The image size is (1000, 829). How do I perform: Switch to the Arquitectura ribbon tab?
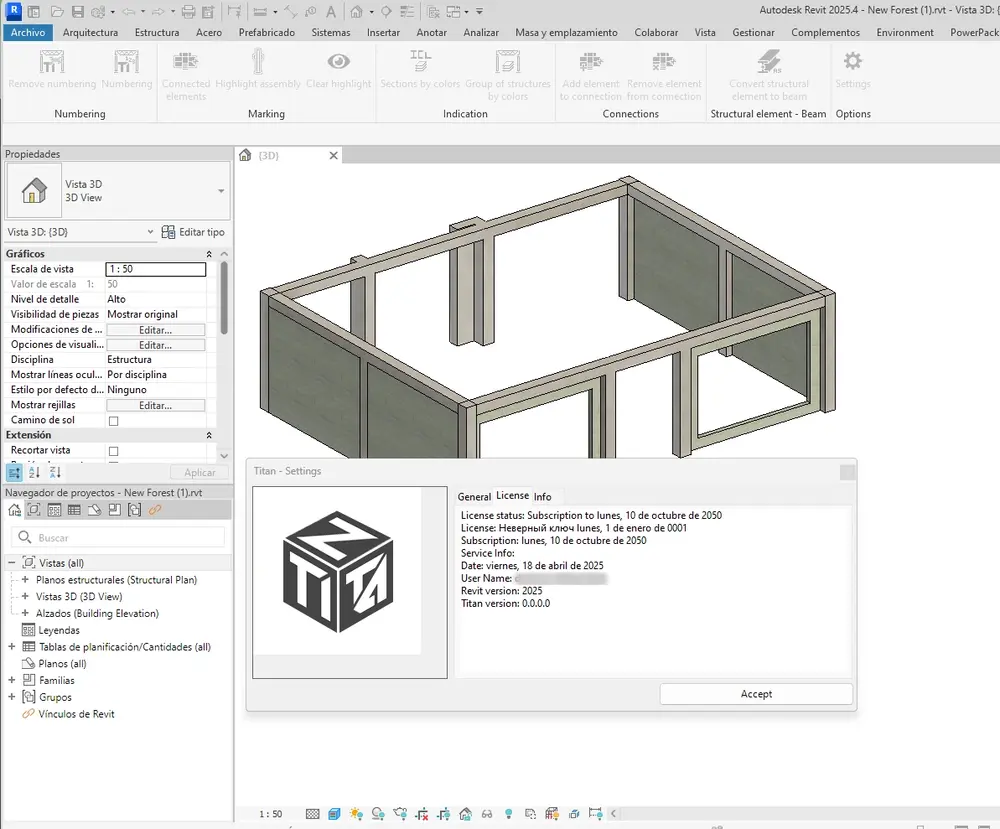click(91, 33)
